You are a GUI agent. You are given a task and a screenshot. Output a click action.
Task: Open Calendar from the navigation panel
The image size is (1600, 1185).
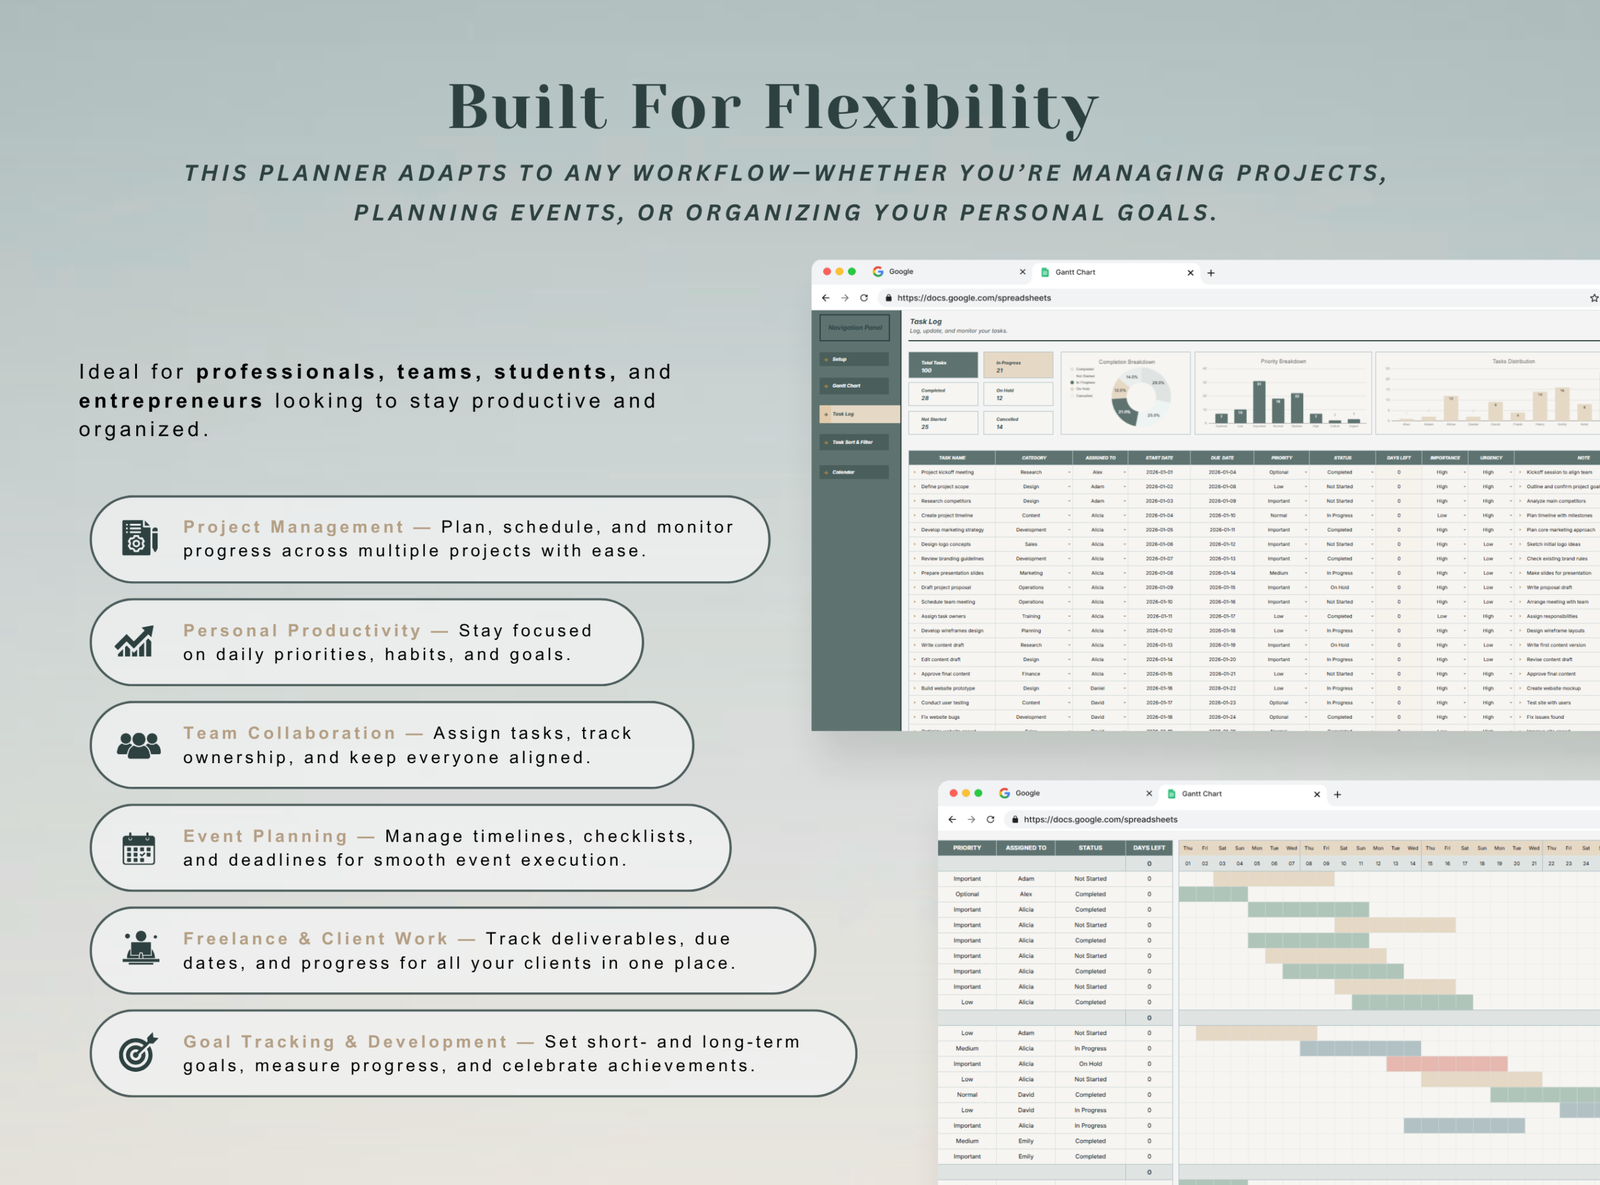pos(854,472)
